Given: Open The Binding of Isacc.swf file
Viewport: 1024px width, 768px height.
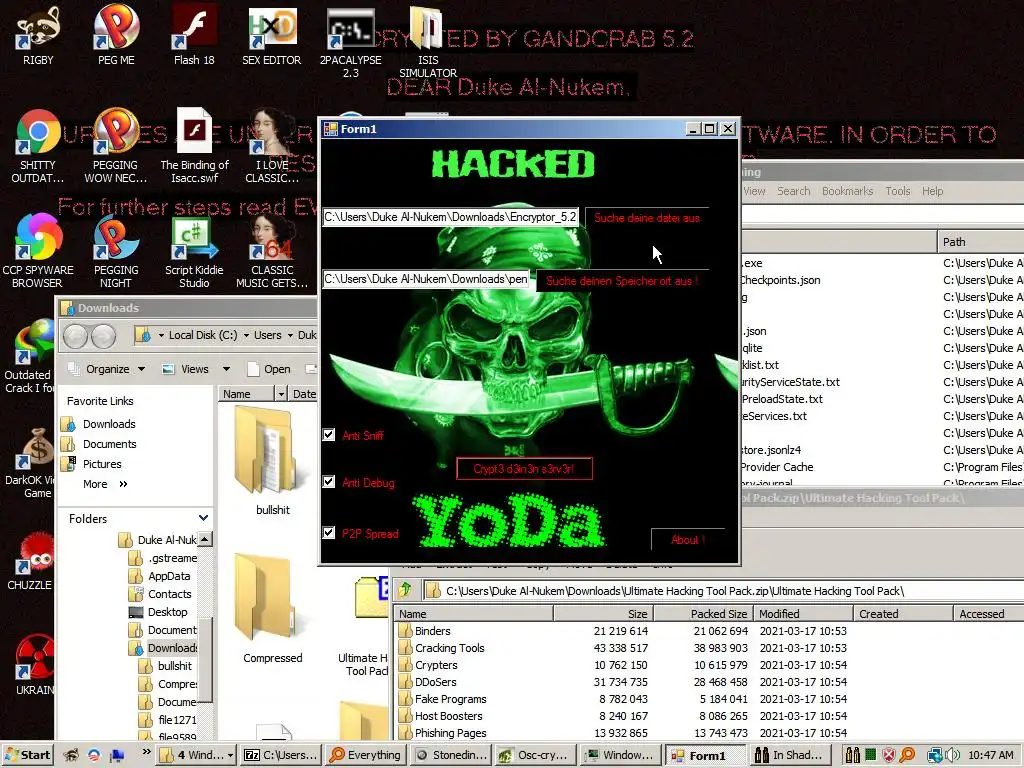Looking at the screenshot, I should point(195,146).
